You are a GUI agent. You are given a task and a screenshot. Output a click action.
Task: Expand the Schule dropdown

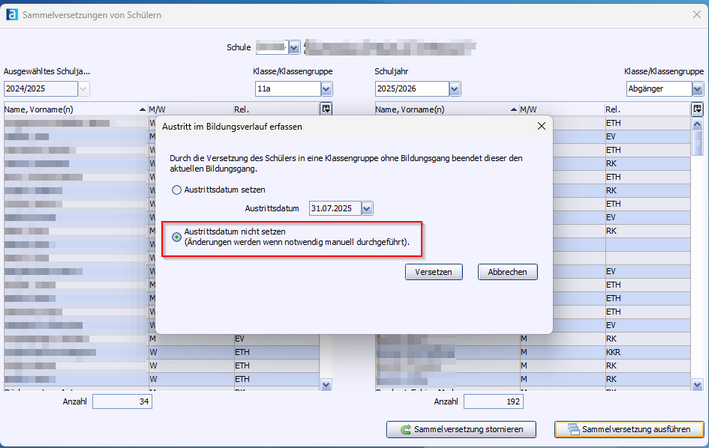tap(293, 47)
